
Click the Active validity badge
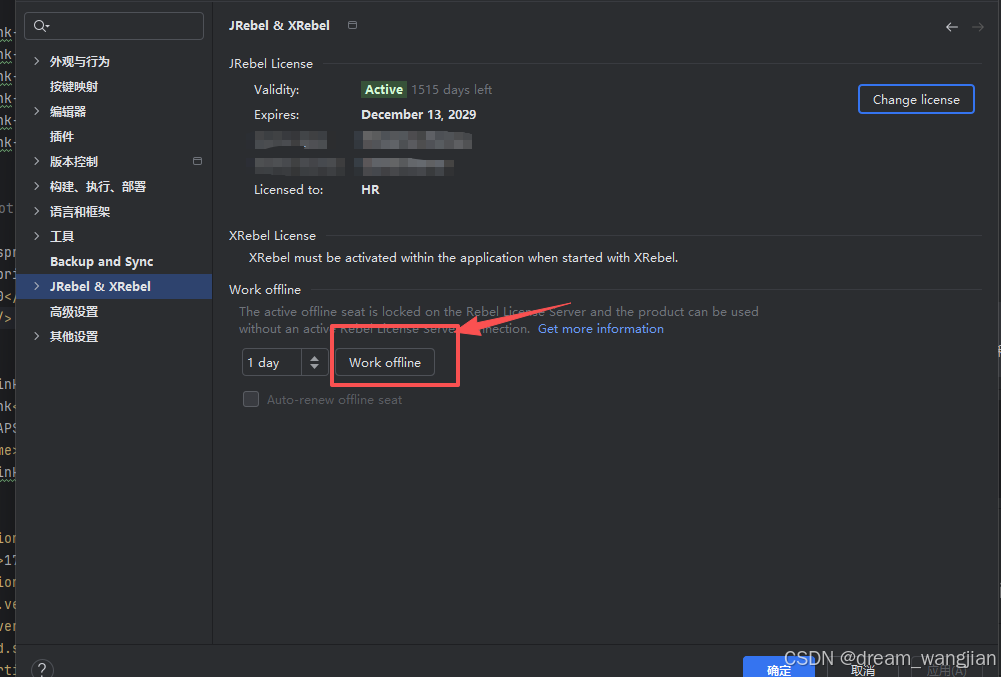[384, 89]
